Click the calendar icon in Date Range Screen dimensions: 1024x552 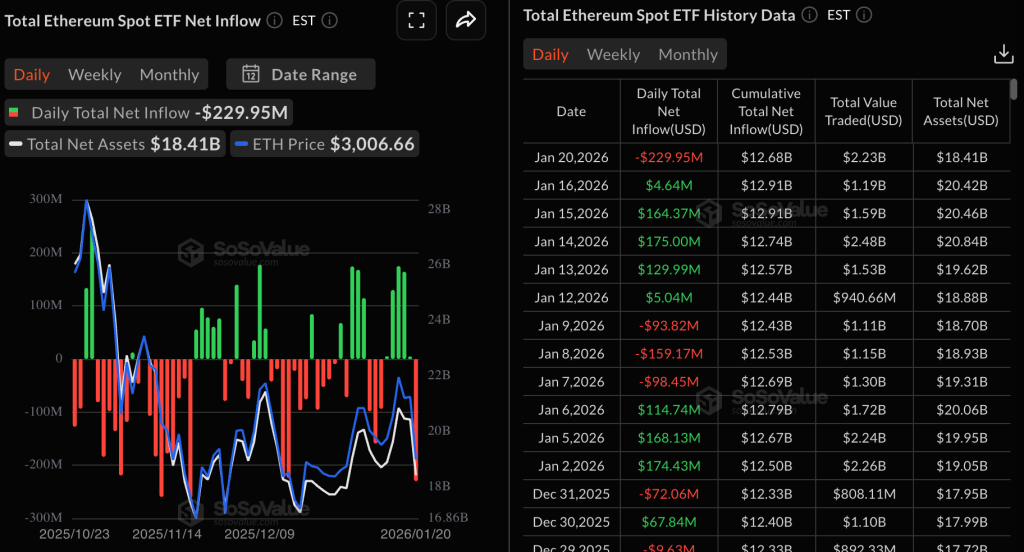click(251, 74)
